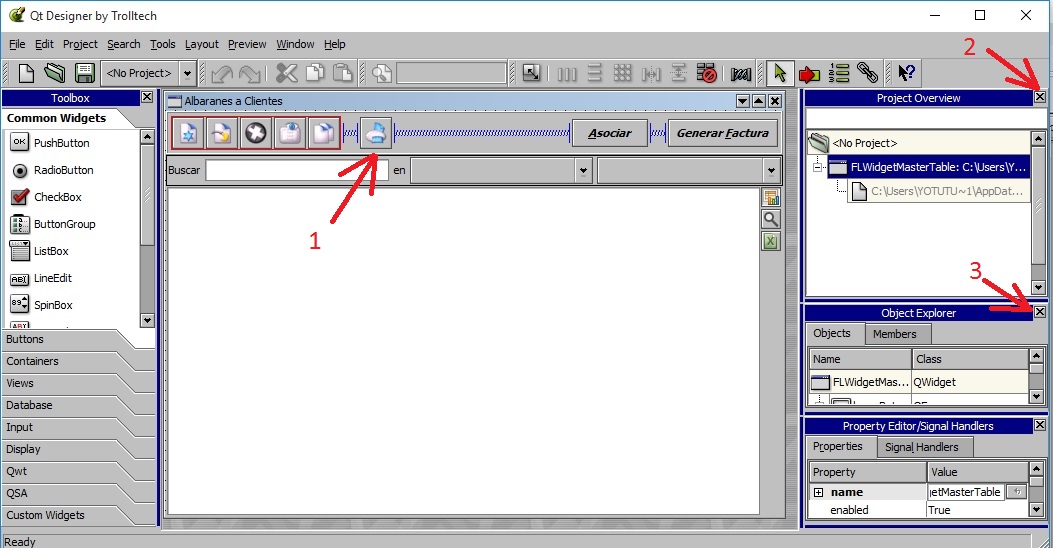The width and height of the screenshot is (1053, 548).
Task: Click the print icon in the form
Action: pyautogui.click(x=375, y=133)
